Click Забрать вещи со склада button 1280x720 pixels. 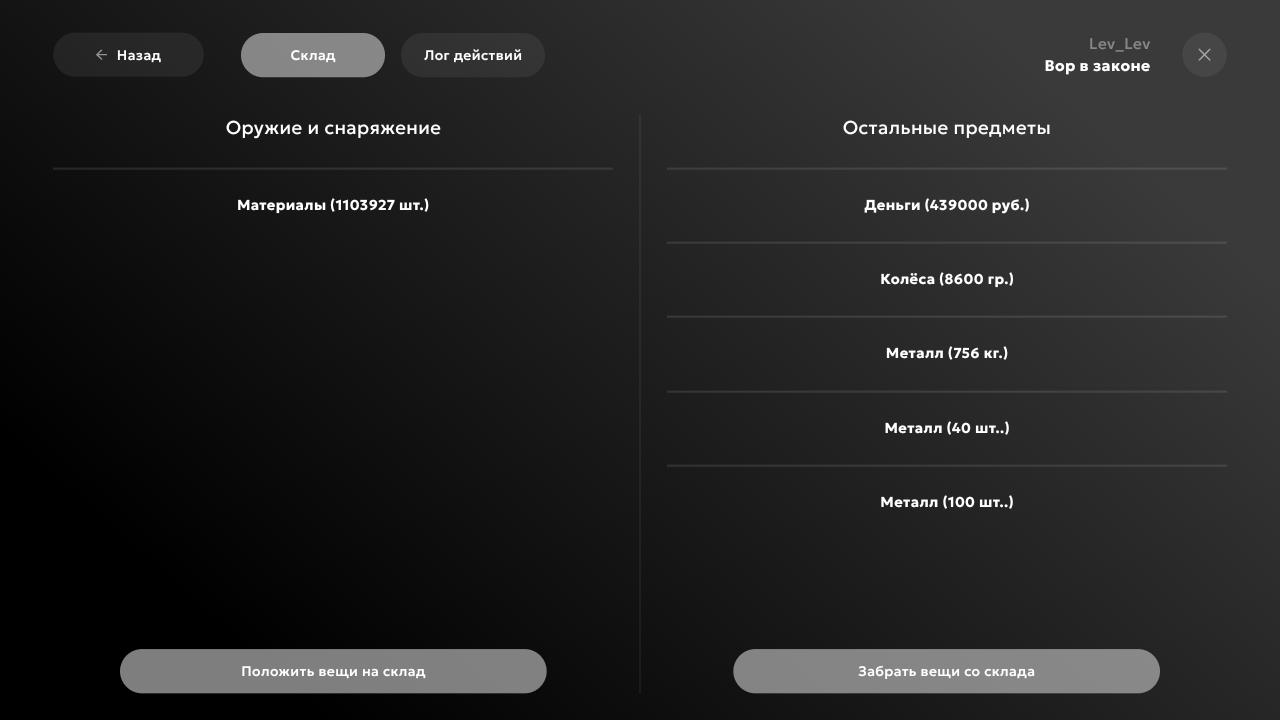point(946,671)
